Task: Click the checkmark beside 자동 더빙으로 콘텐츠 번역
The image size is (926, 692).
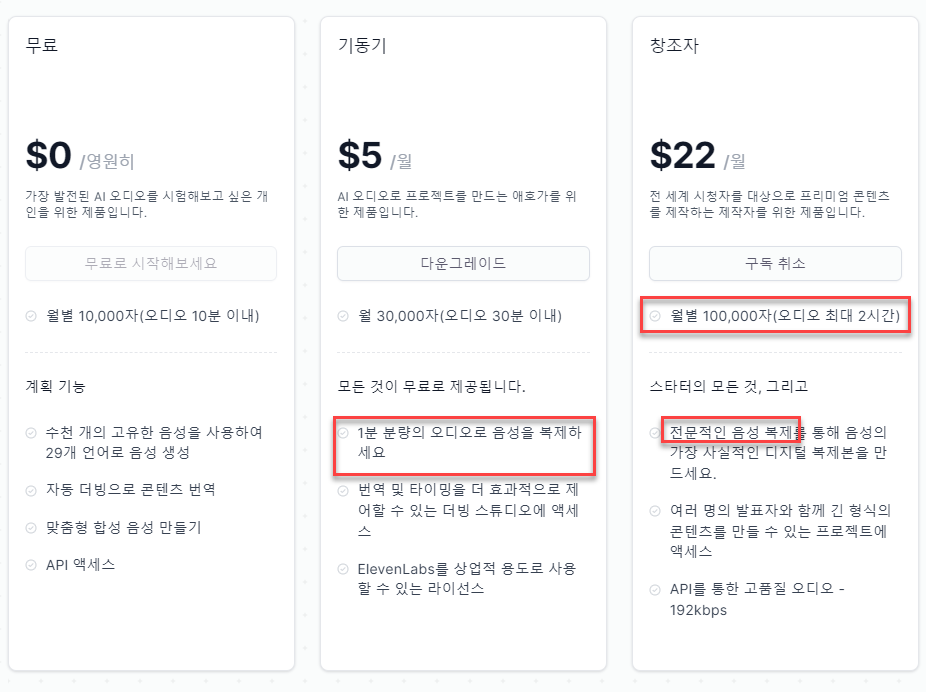Action: click(32, 490)
